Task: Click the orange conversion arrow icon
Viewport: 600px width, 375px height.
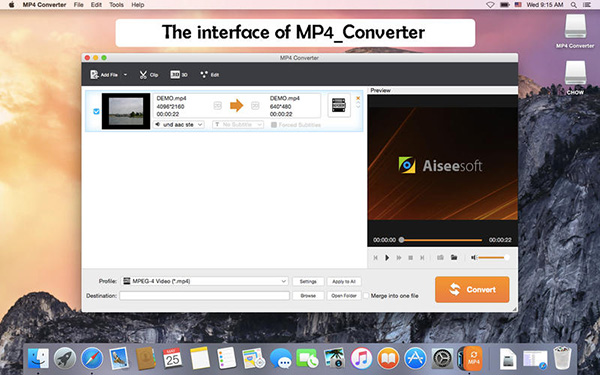Action: click(236, 106)
